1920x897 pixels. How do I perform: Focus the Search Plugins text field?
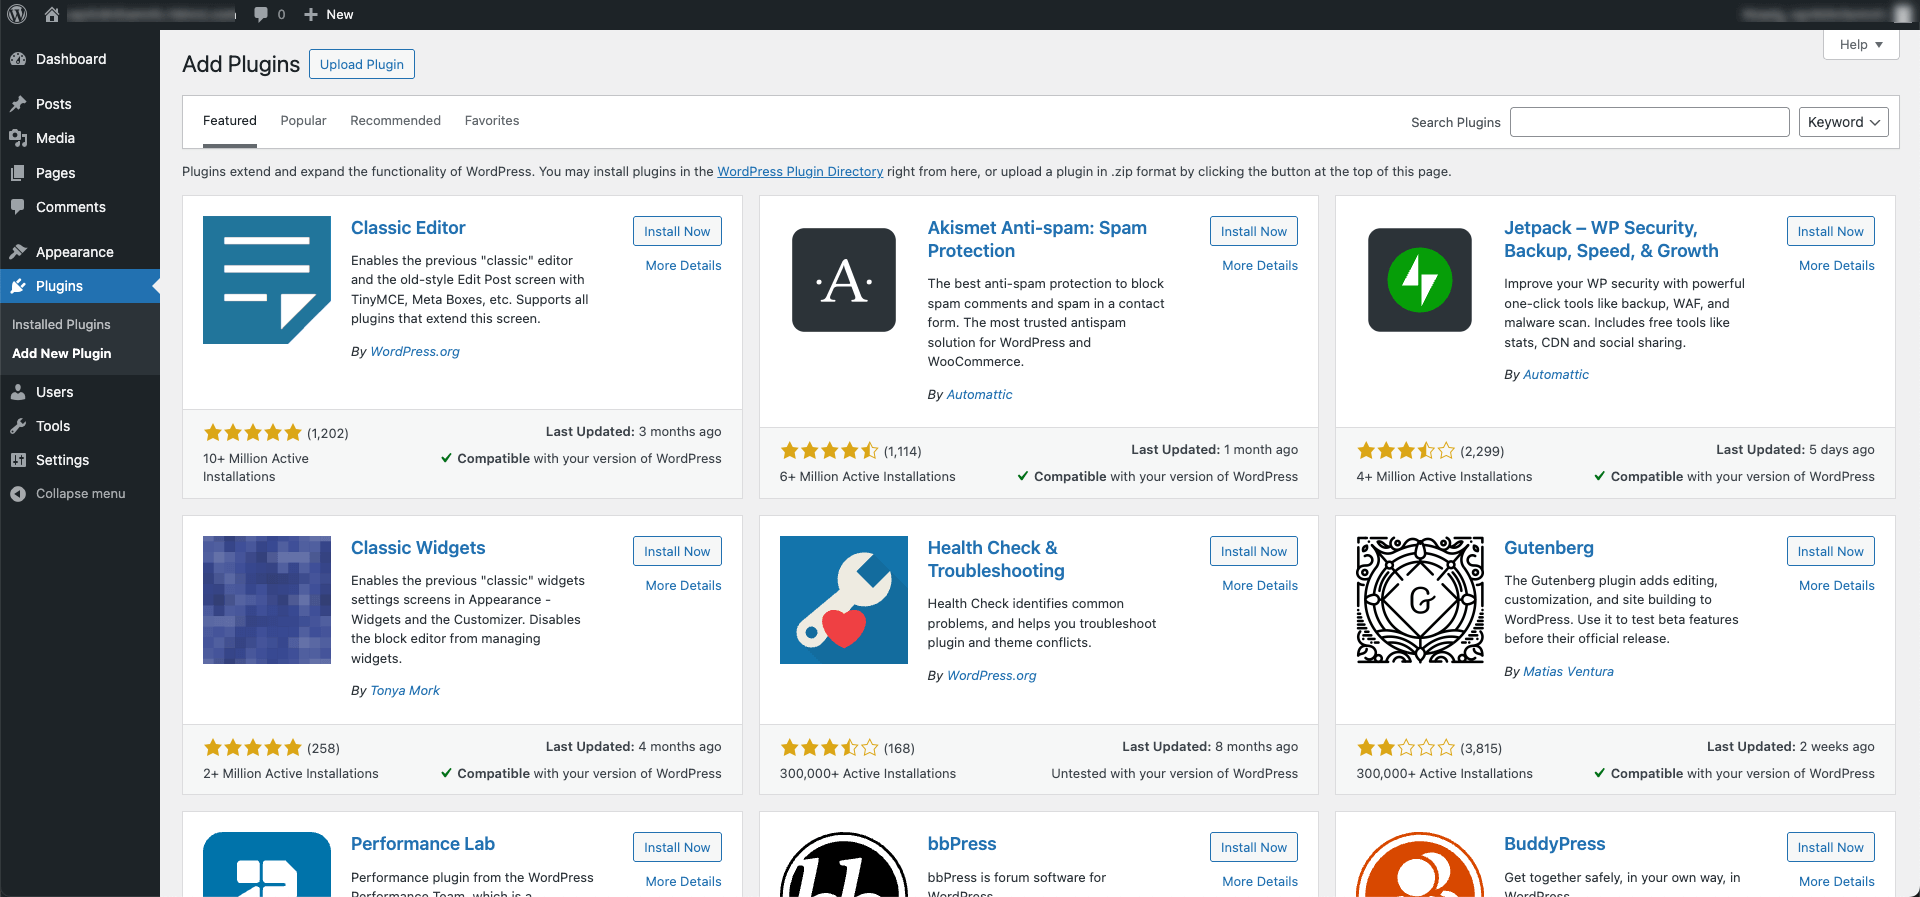tap(1649, 122)
